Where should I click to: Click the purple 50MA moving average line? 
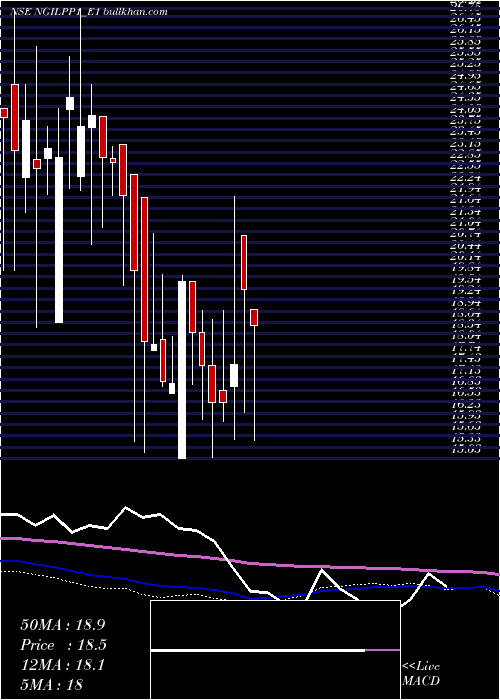pos(250,562)
